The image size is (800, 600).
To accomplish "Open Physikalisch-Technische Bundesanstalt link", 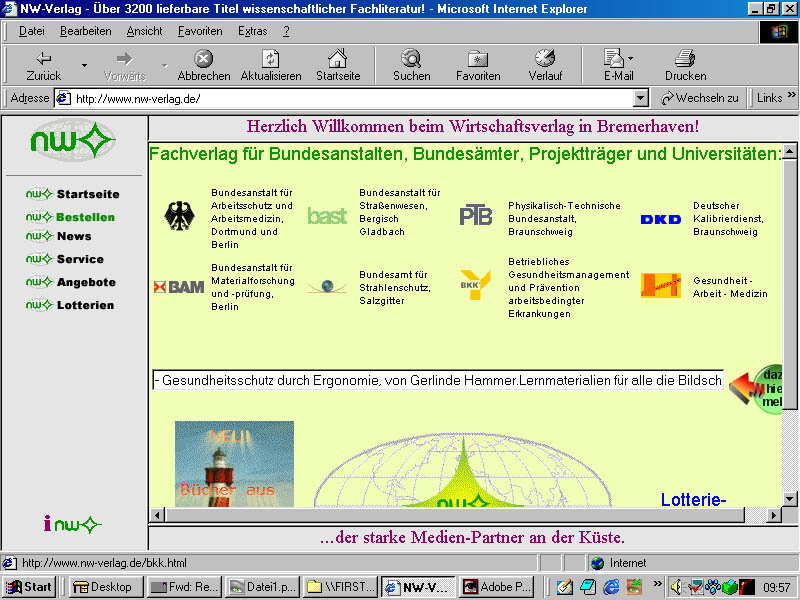I will click(x=564, y=218).
